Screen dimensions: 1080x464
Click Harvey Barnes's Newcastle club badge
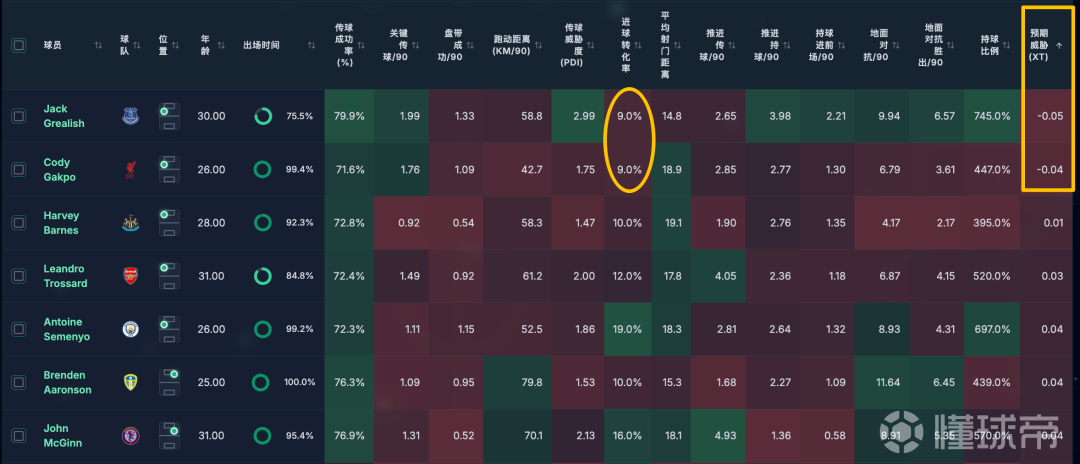point(130,222)
